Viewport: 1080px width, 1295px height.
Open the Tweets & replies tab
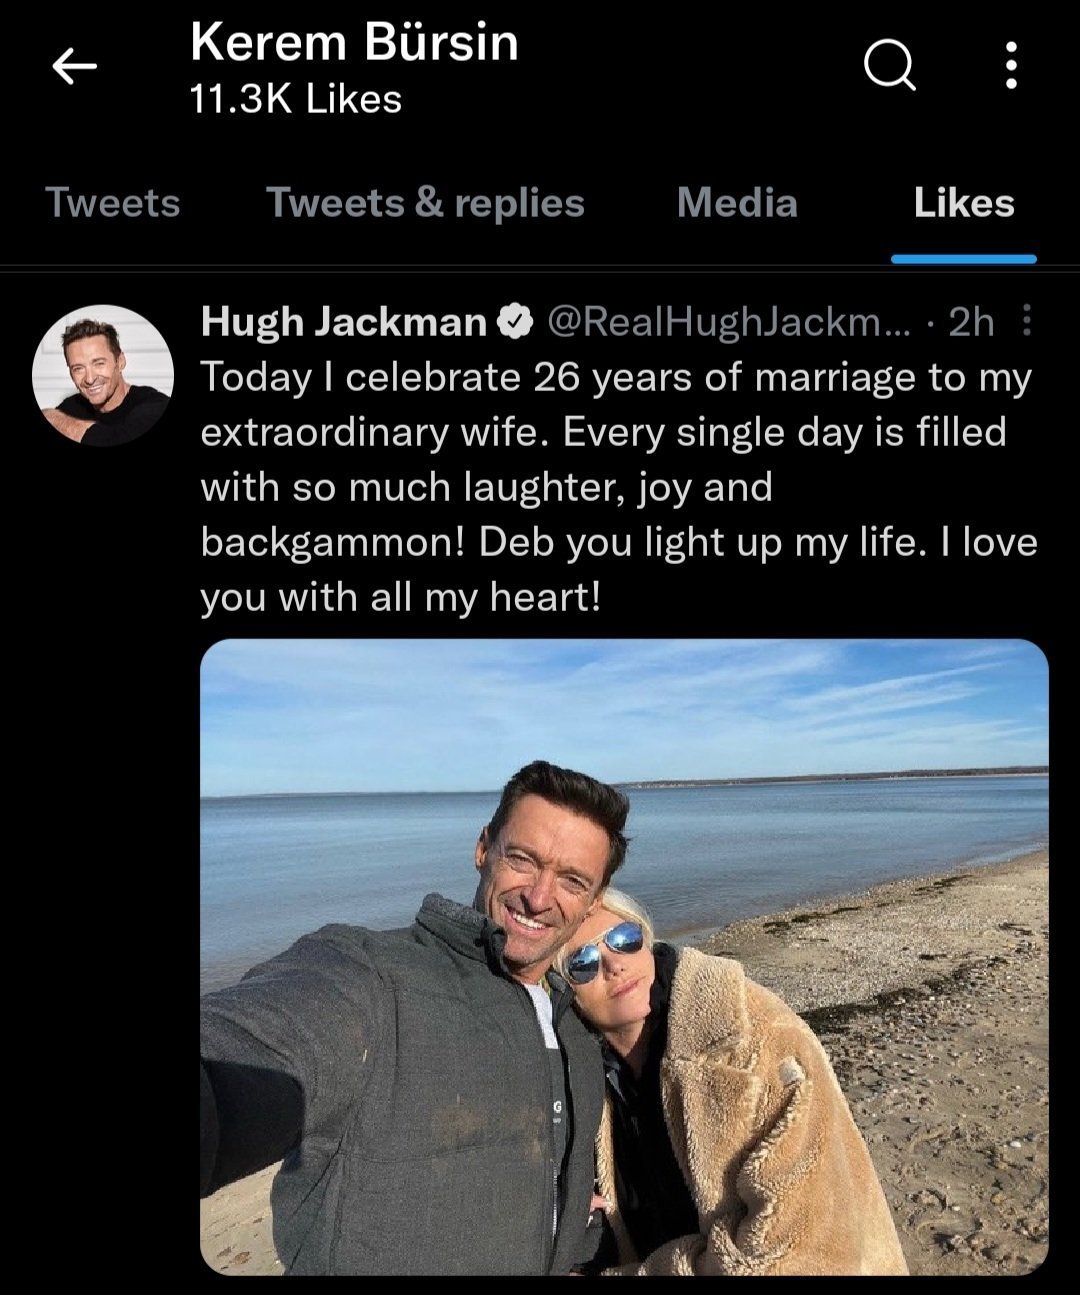pos(425,203)
